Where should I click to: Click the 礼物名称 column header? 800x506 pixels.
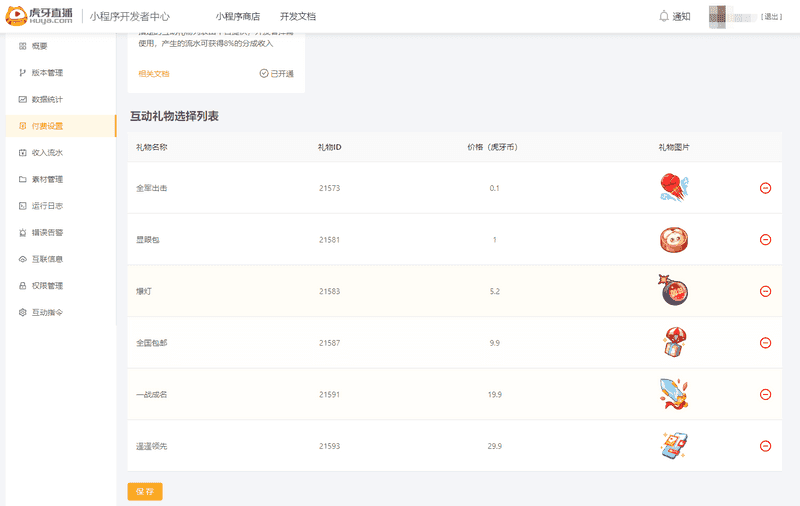(152, 147)
